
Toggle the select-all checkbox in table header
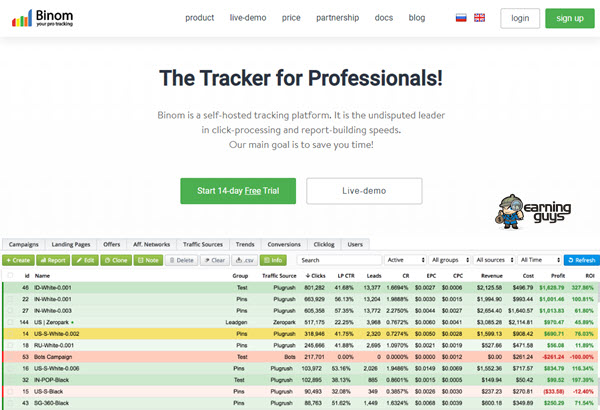coord(9,274)
